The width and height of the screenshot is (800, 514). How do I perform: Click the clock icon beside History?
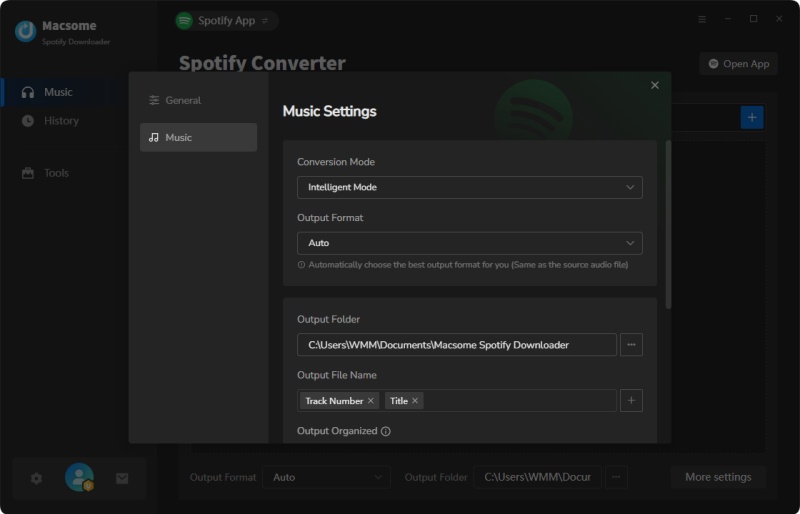tap(28, 121)
